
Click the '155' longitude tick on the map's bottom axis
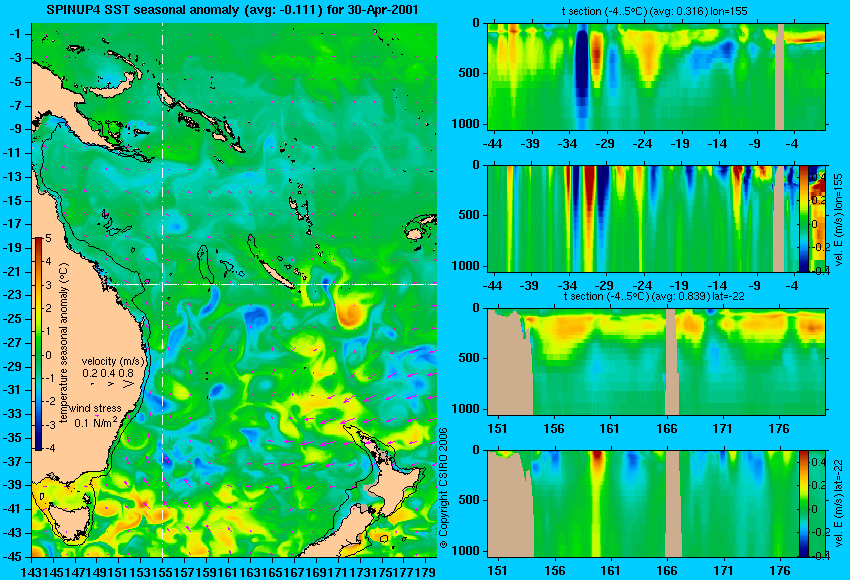pos(163,572)
